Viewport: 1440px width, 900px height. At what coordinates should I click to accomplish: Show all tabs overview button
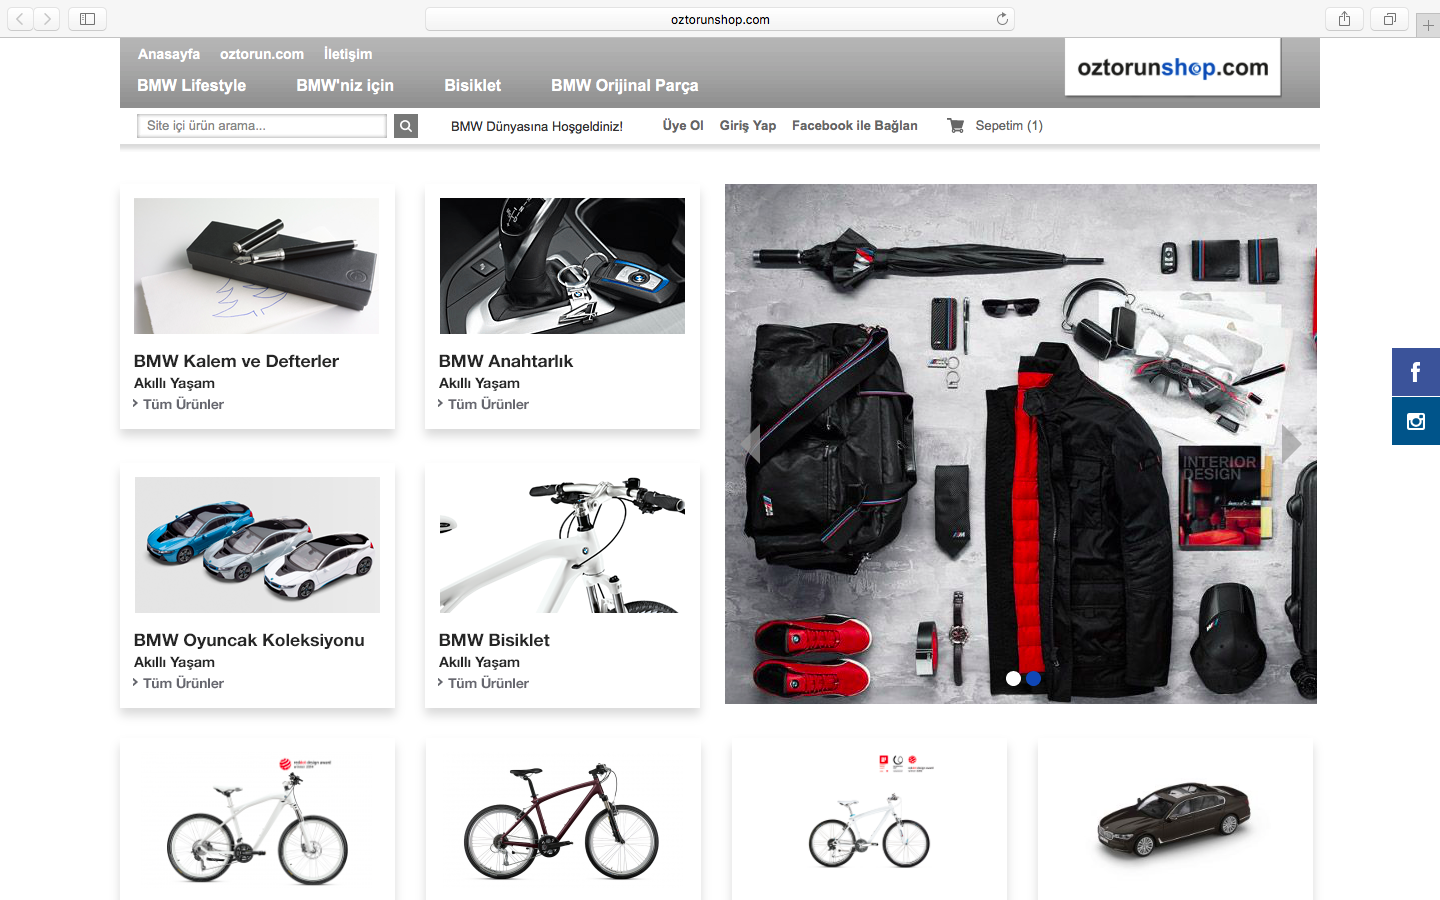click(x=1389, y=19)
